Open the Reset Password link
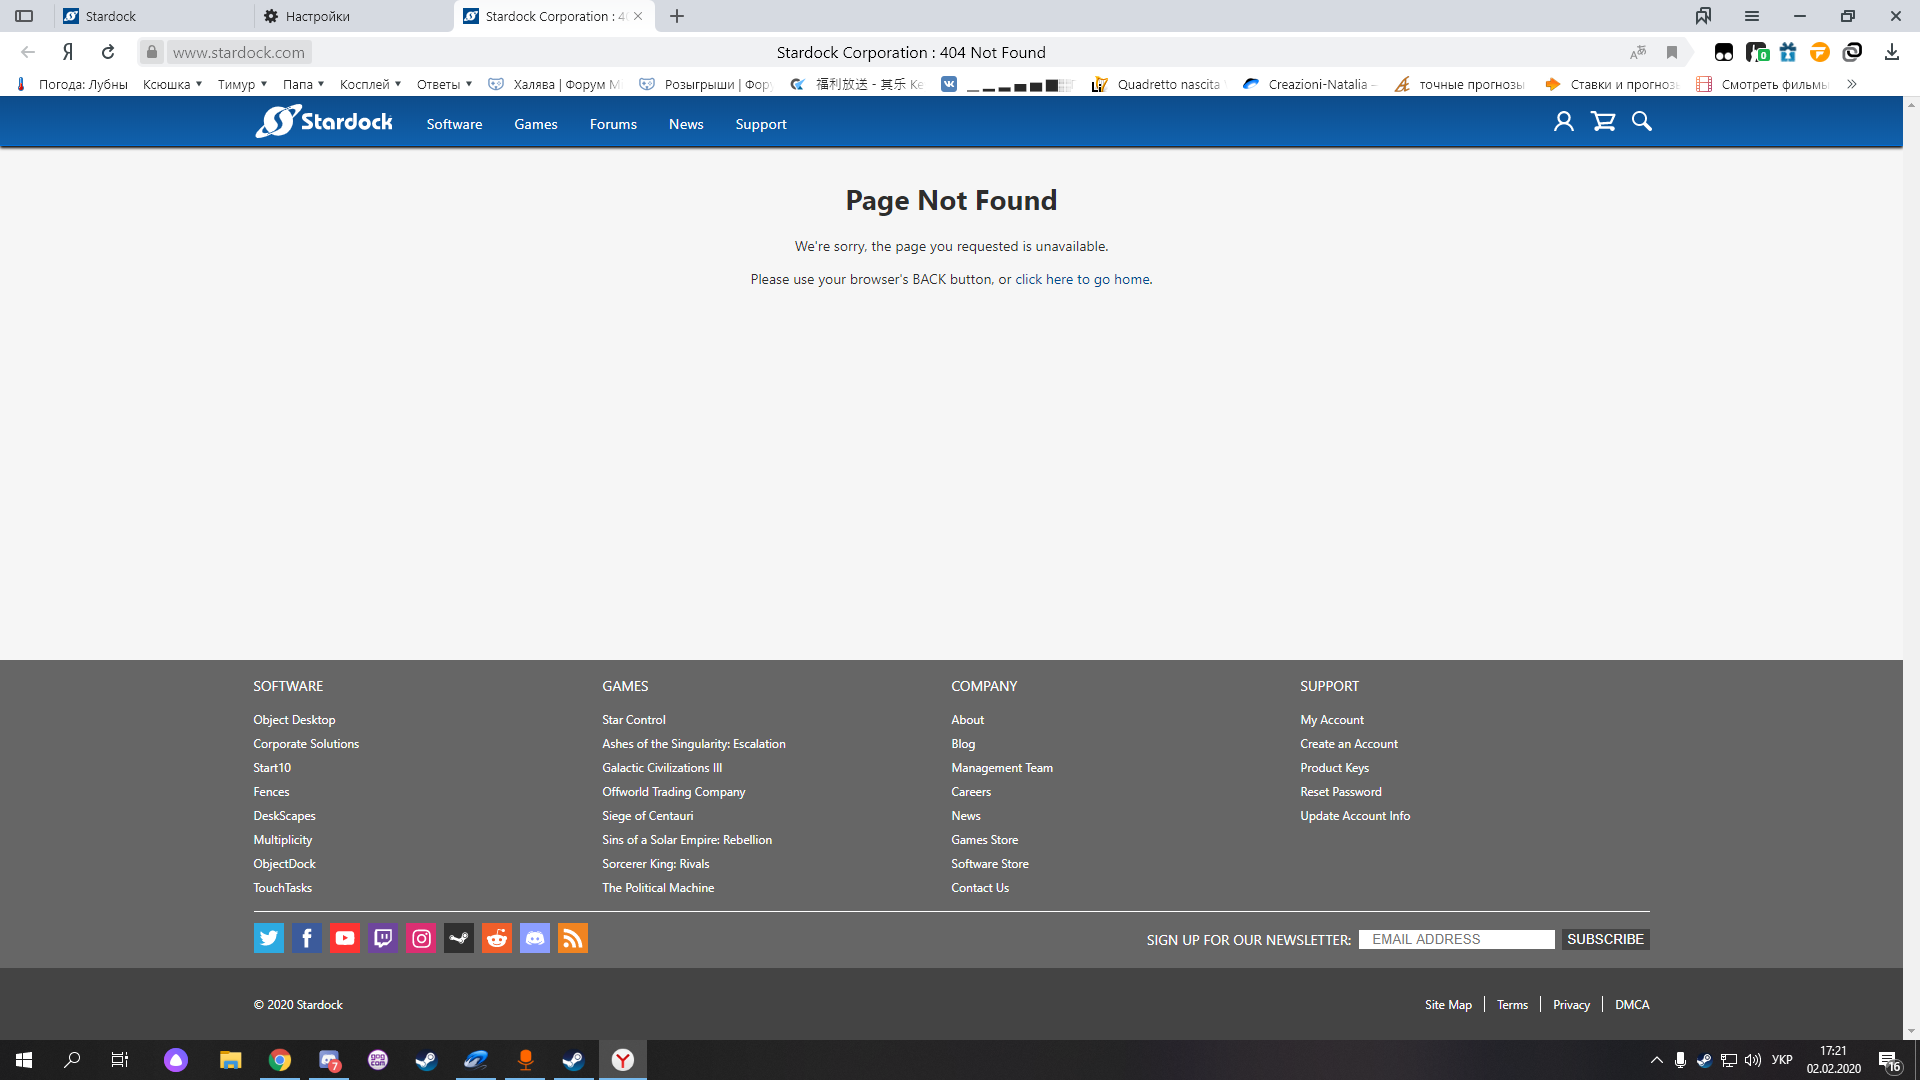 (x=1341, y=792)
